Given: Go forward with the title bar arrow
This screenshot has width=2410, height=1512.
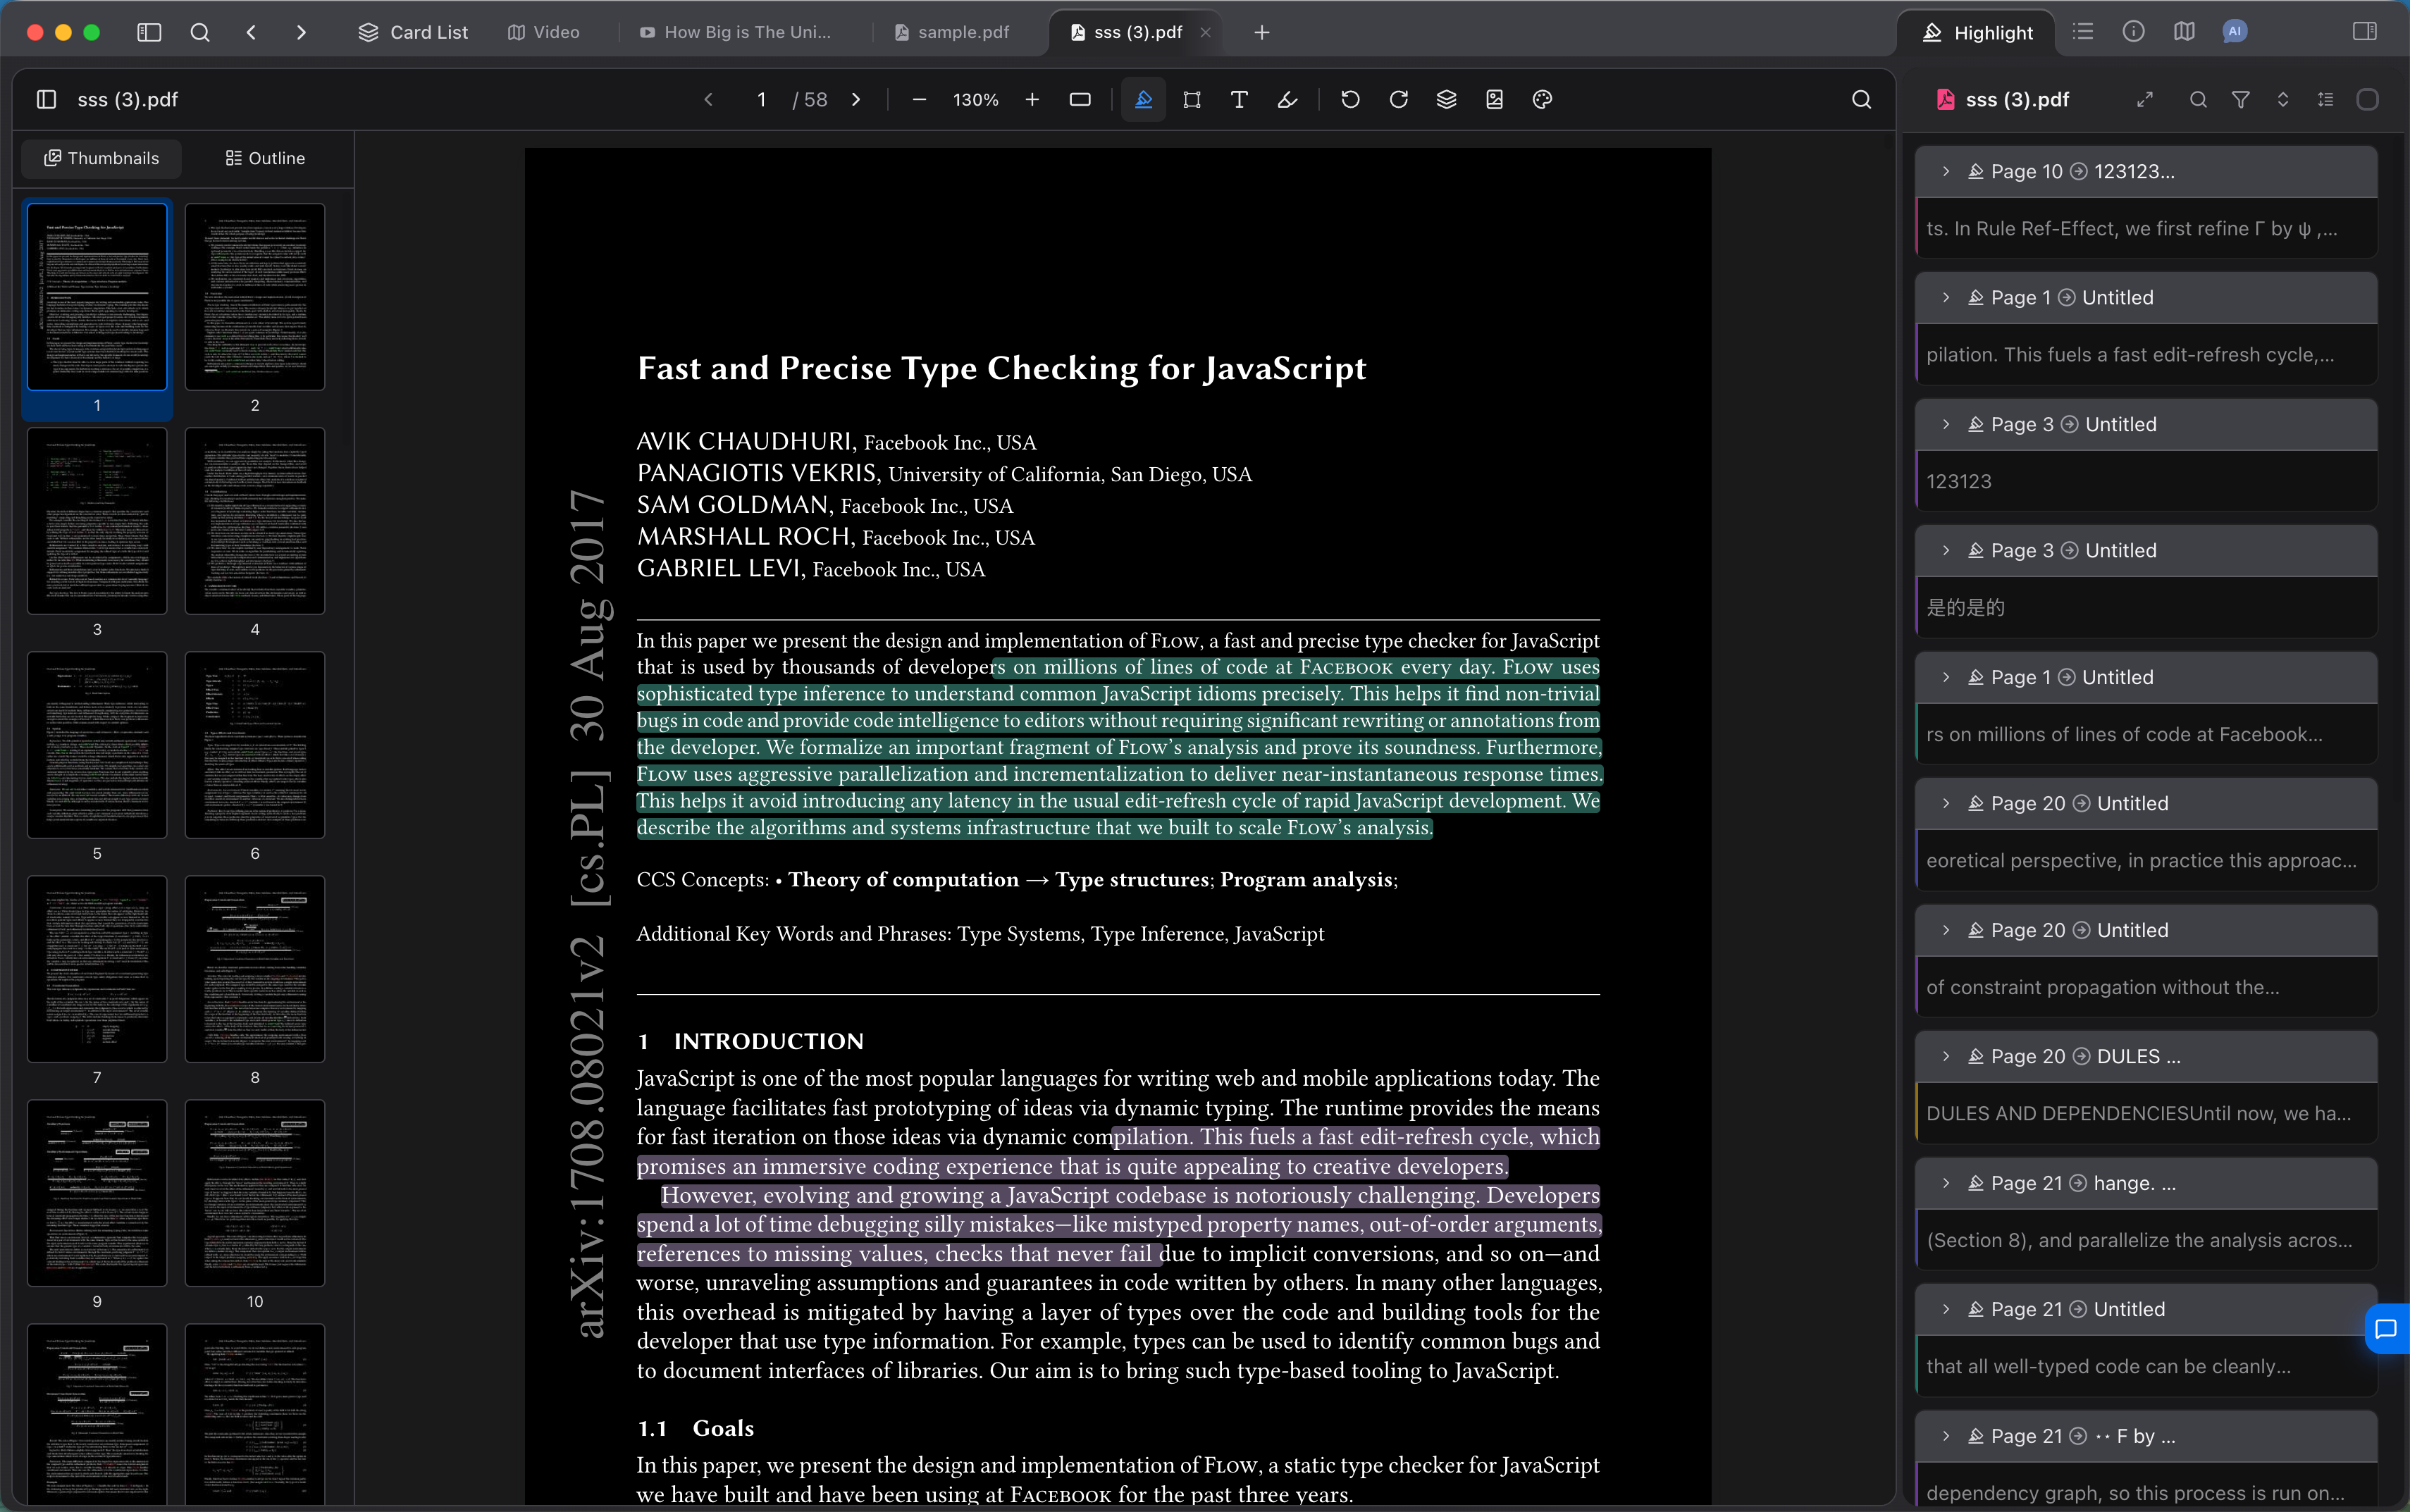Looking at the screenshot, I should 301,32.
